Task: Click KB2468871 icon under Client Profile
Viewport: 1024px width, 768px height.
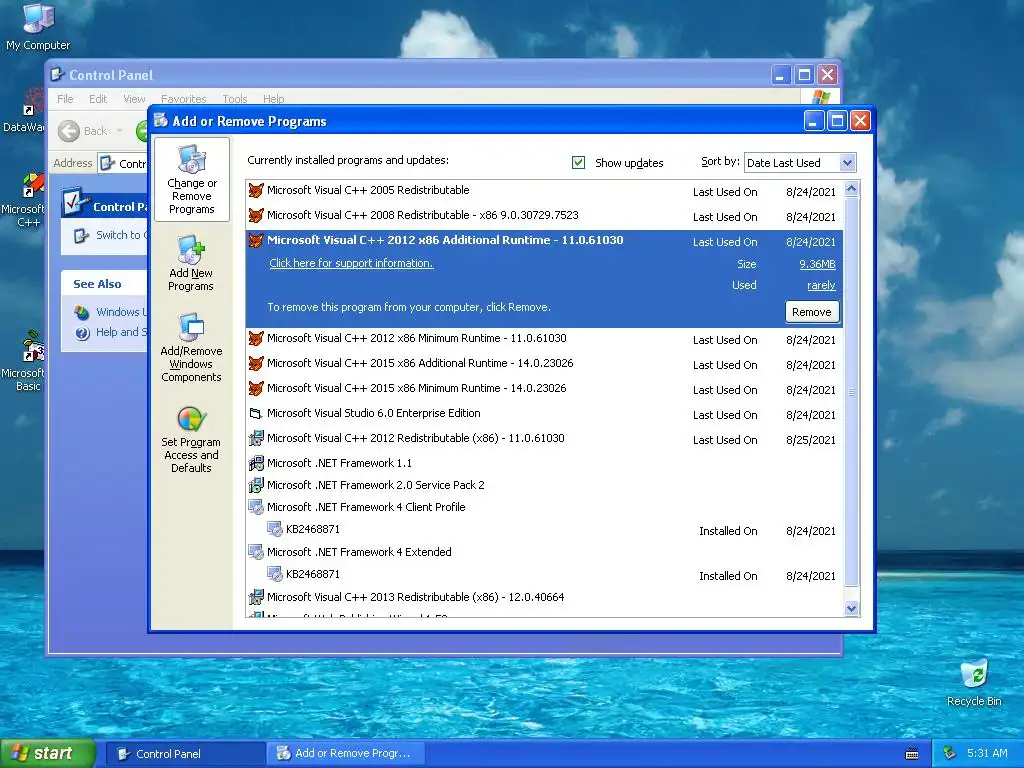Action: 275,530
